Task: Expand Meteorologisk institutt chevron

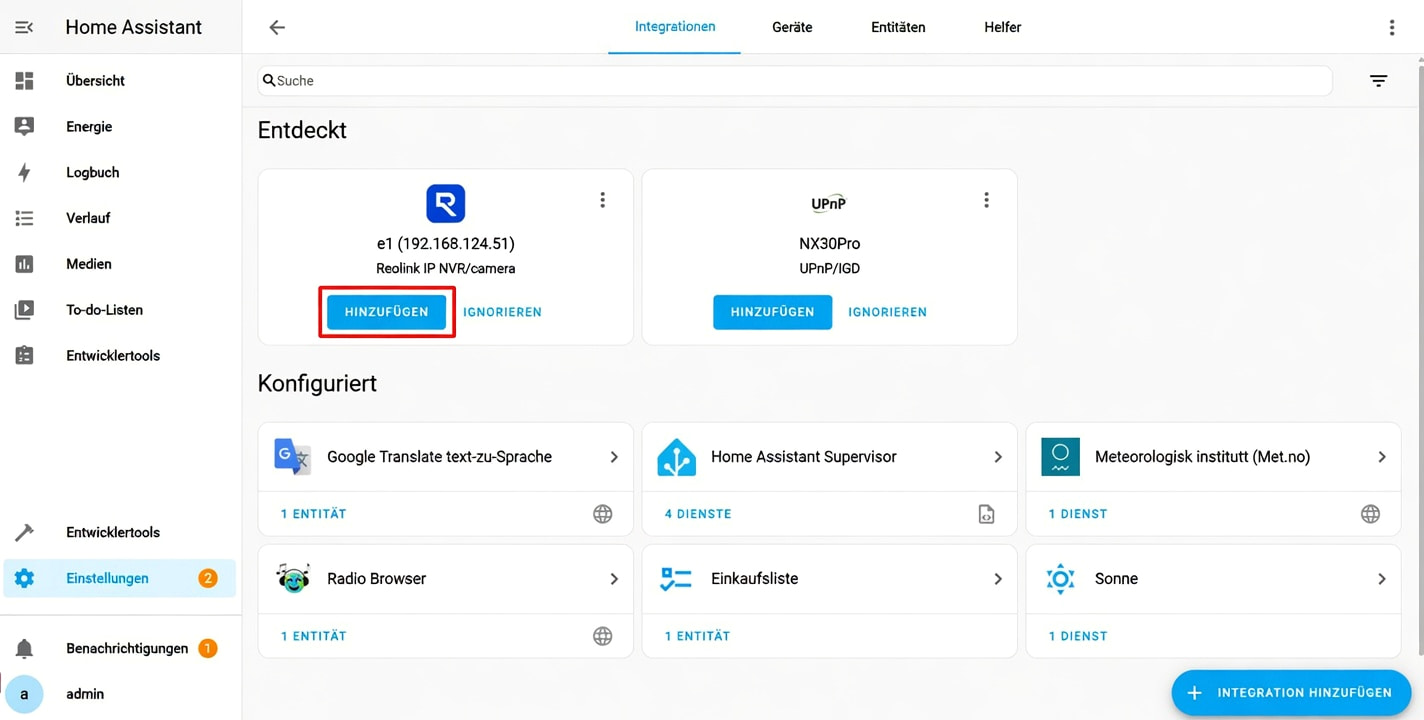Action: pyautogui.click(x=1382, y=457)
